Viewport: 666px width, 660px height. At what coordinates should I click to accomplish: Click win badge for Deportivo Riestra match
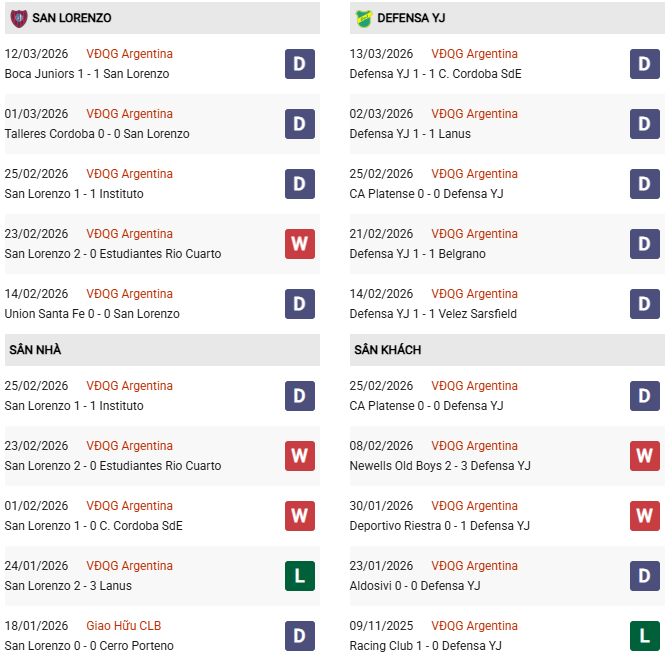[645, 516]
